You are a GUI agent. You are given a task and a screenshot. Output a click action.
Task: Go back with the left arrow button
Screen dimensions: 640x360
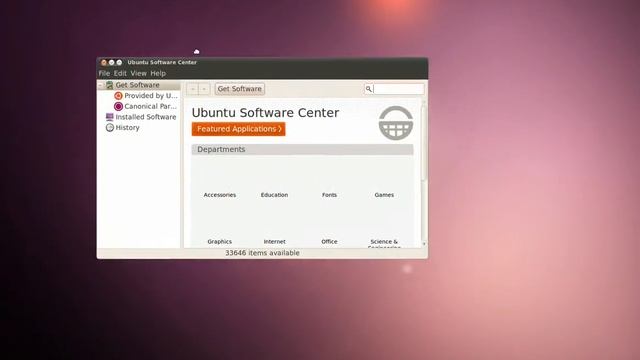pos(193,89)
